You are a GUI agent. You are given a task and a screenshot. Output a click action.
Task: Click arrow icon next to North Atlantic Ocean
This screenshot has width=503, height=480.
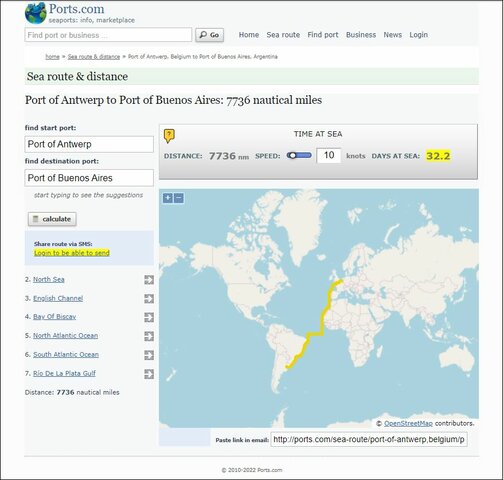[149, 336]
